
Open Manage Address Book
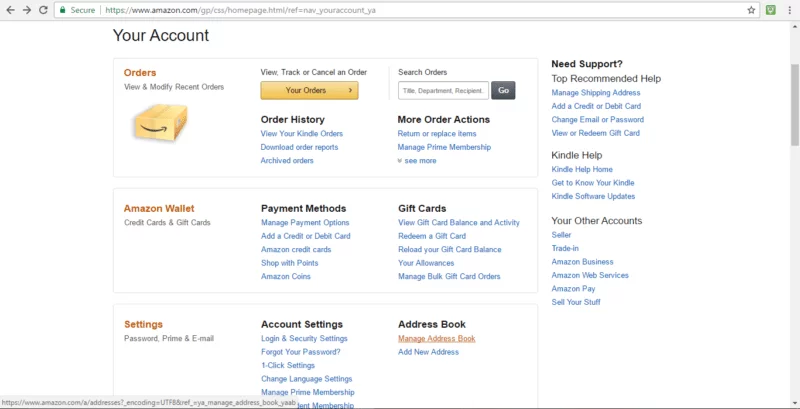pyautogui.click(x=437, y=339)
